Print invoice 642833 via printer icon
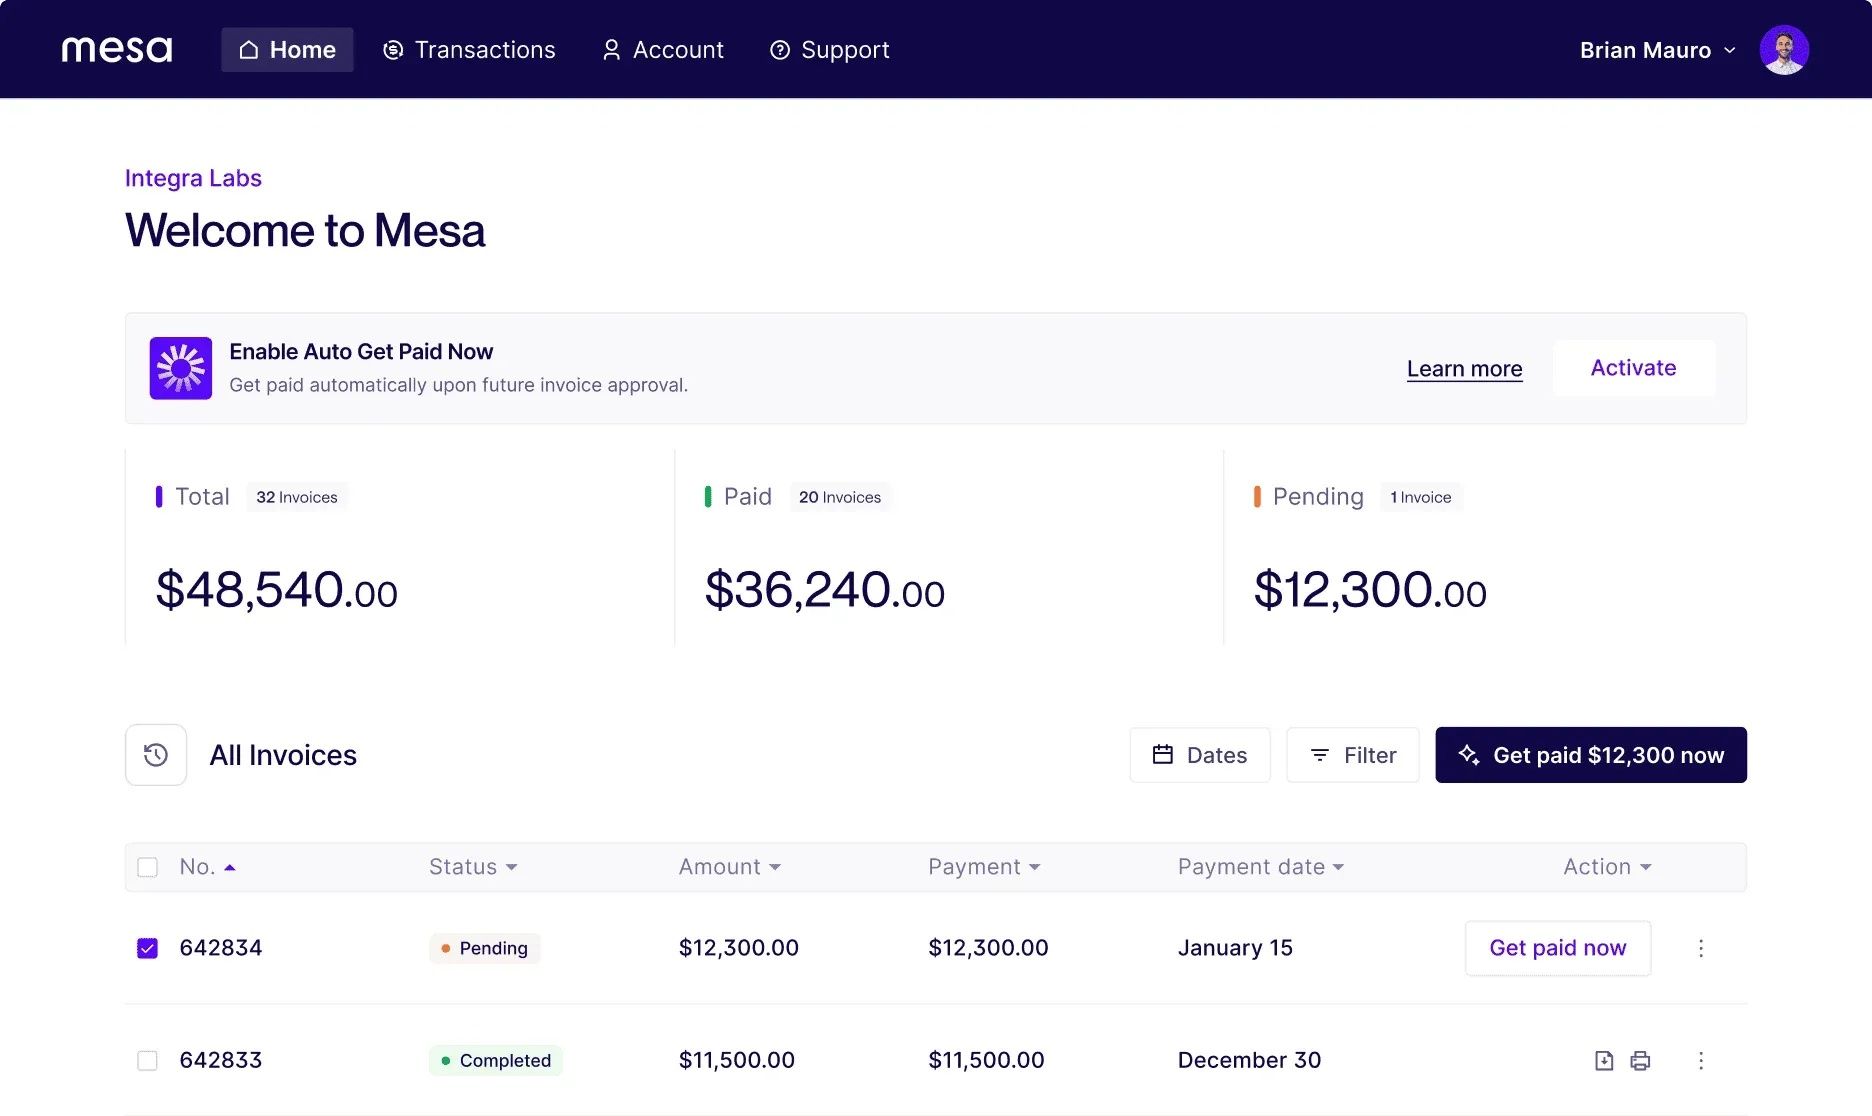 coord(1641,1060)
